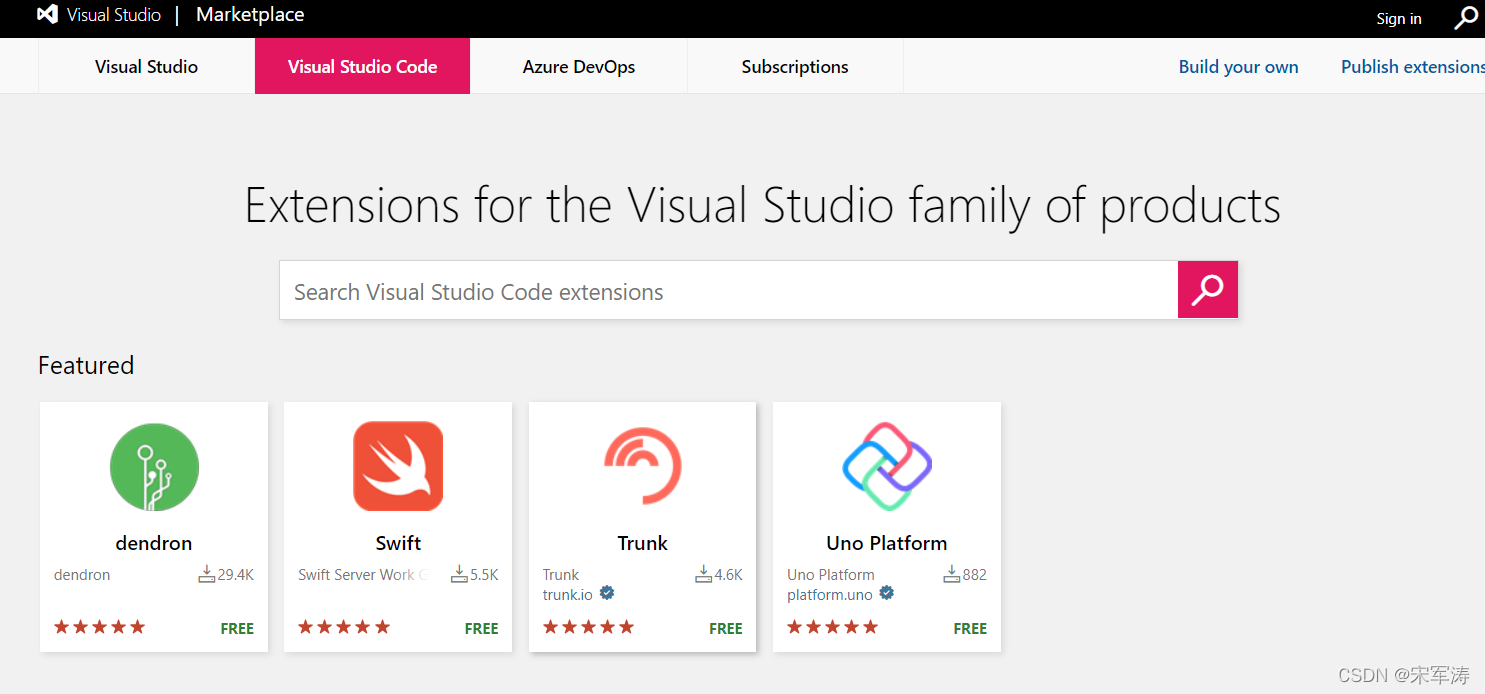This screenshot has height=694, width=1485.
Task: Switch to the Visual Studio tab
Action: tap(146, 66)
